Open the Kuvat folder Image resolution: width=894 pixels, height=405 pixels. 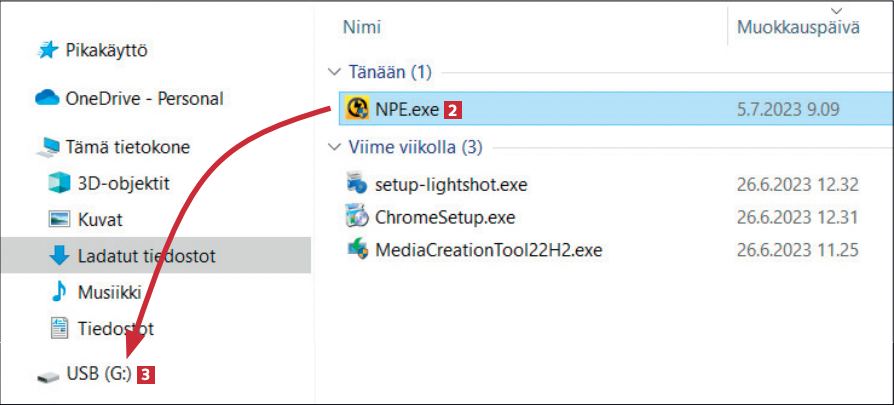click(99, 219)
